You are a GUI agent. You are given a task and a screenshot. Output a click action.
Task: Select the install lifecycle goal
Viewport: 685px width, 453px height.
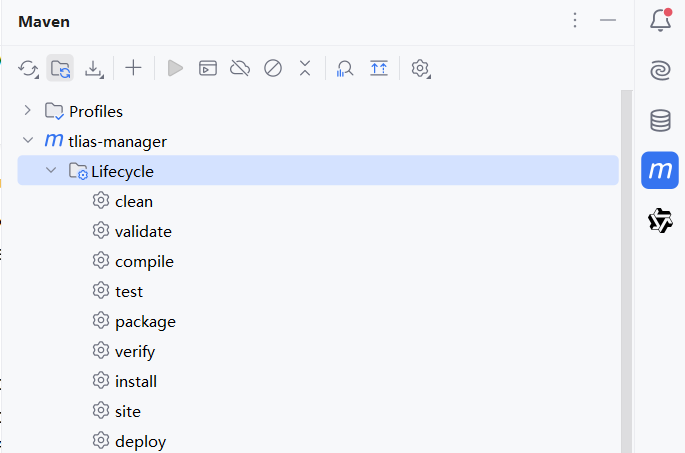tap(136, 382)
